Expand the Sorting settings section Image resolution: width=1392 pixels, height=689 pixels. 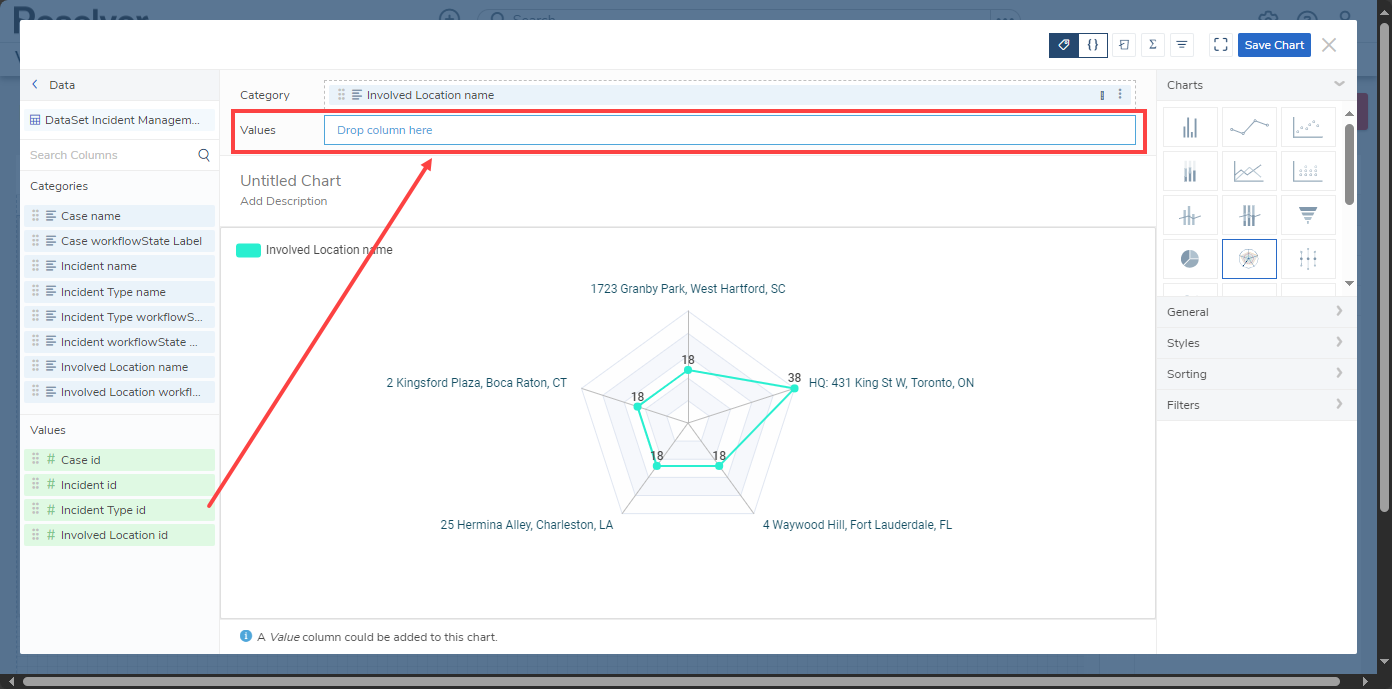tap(1256, 374)
